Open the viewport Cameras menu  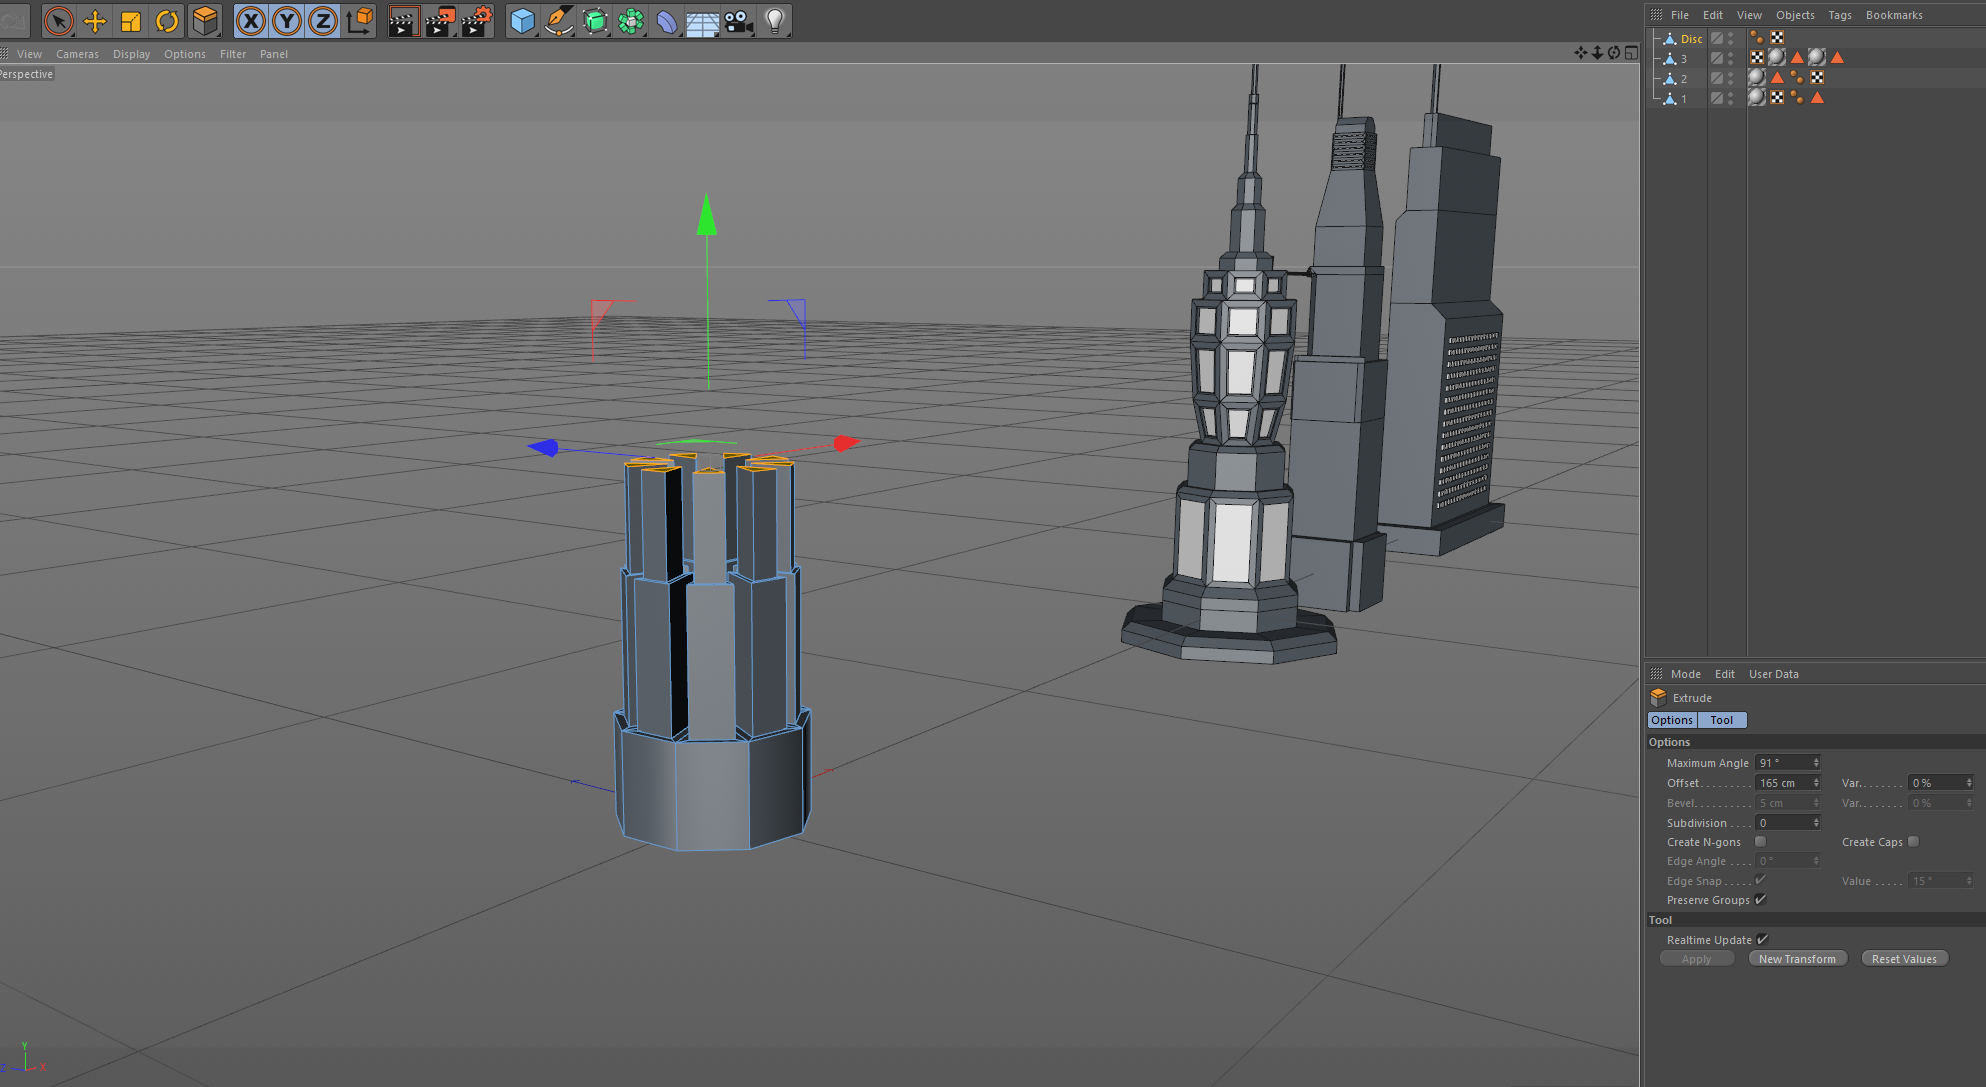[77, 54]
